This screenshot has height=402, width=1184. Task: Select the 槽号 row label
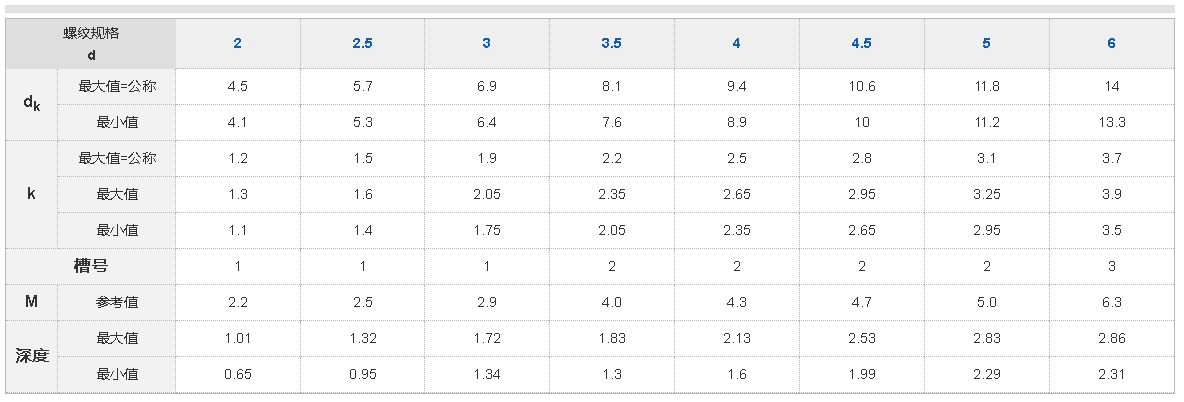point(91,266)
